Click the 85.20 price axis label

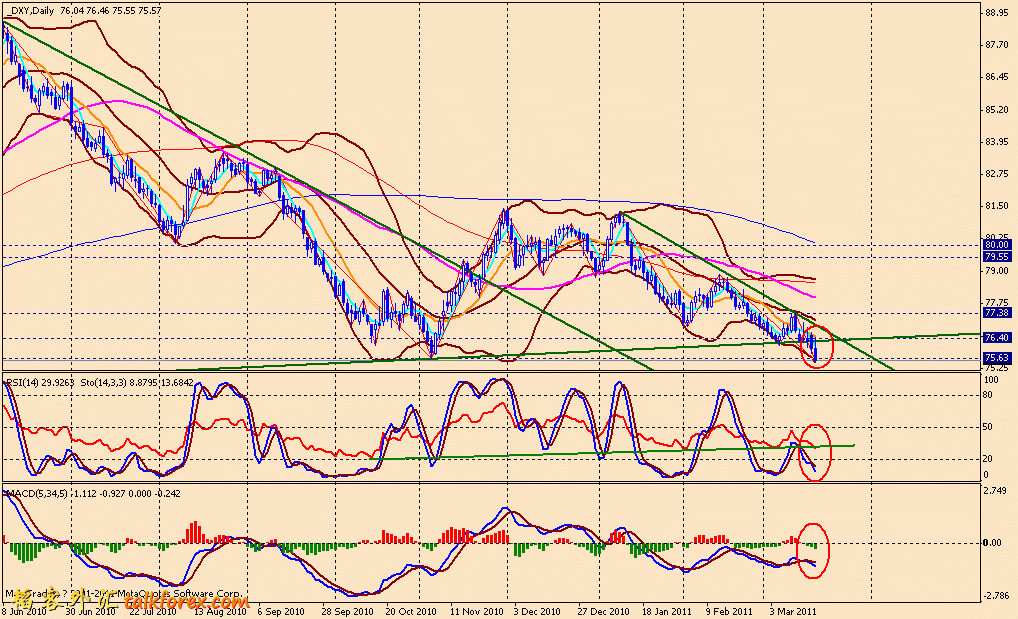[x=997, y=109]
